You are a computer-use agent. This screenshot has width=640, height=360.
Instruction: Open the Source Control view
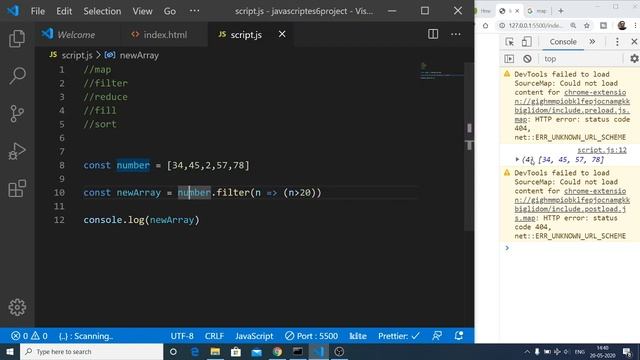(17, 113)
